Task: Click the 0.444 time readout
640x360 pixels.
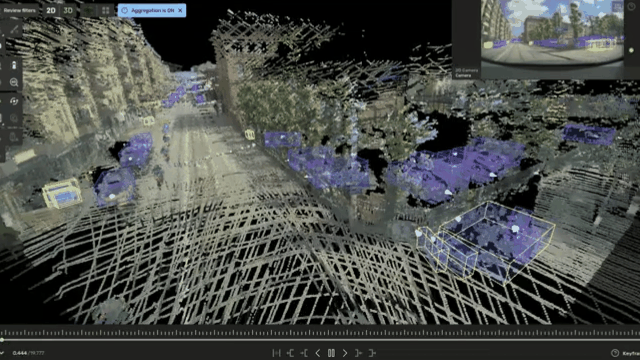Action: (20, 353)
